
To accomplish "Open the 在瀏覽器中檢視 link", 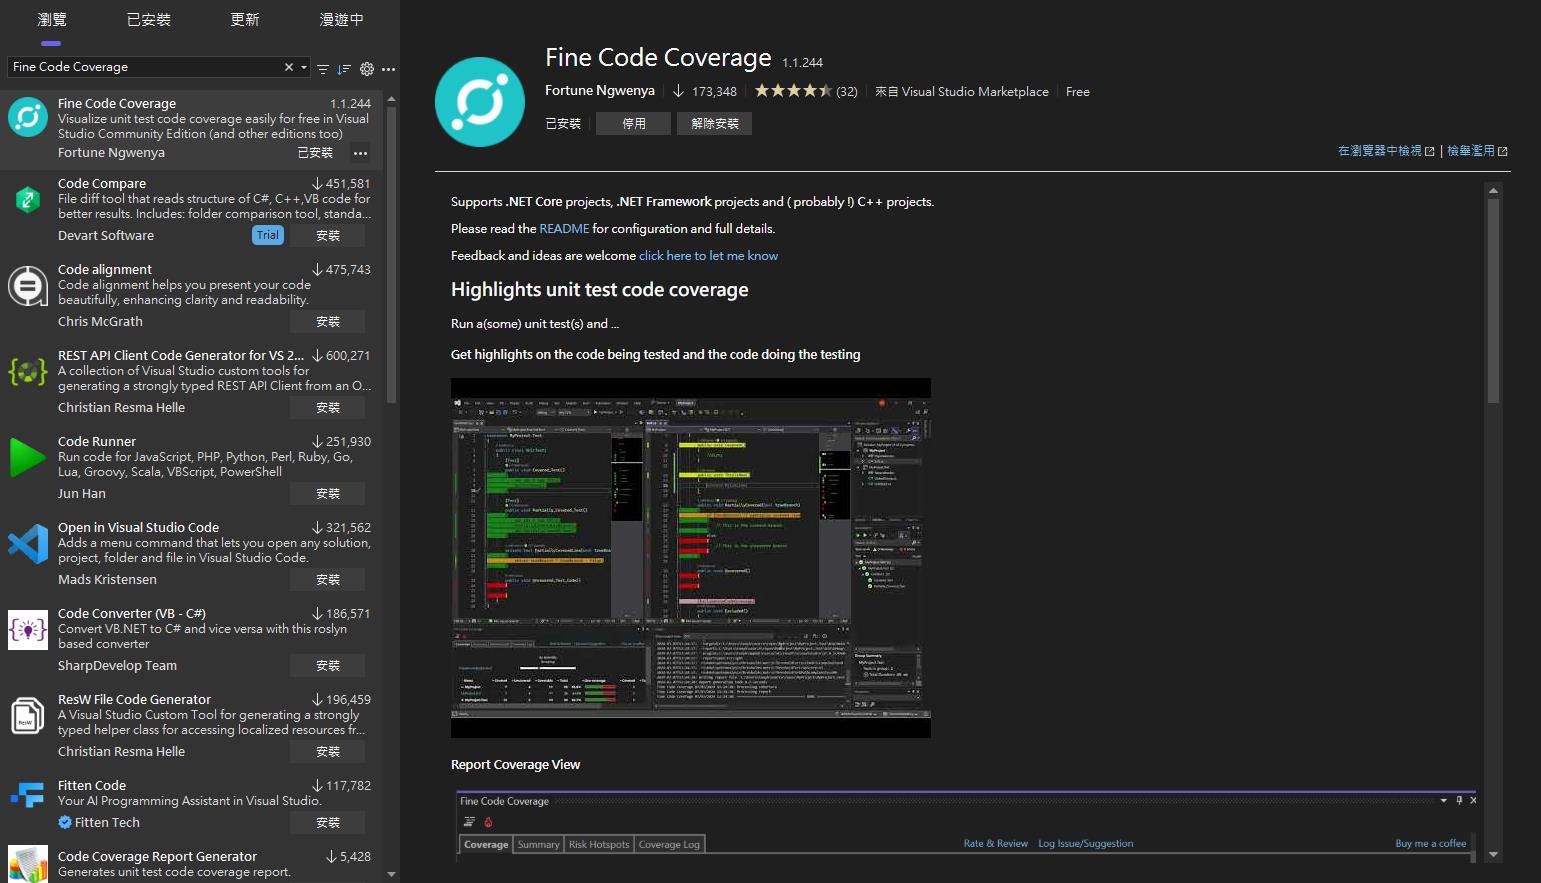I will click(1380, 151).
